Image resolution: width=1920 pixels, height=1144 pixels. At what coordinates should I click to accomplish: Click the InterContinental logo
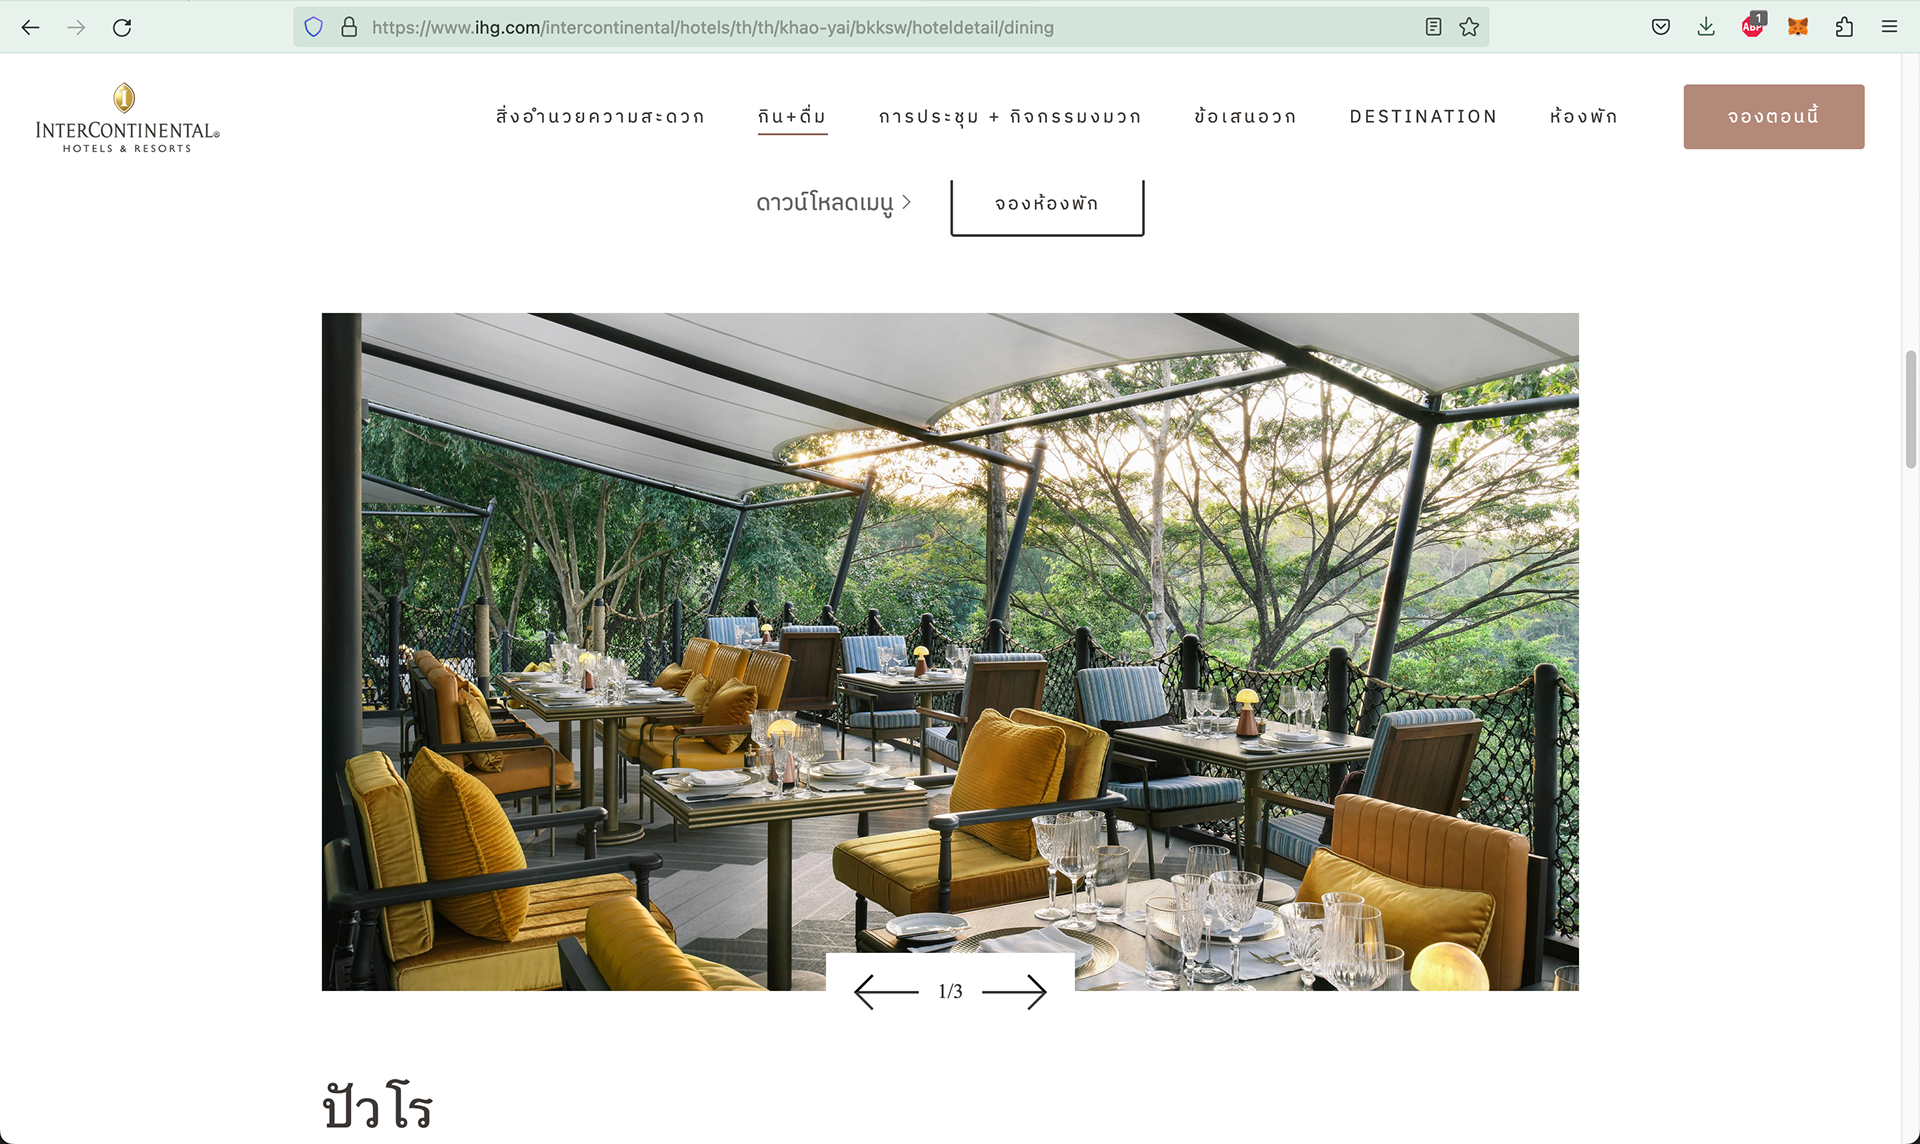[127, 118]
